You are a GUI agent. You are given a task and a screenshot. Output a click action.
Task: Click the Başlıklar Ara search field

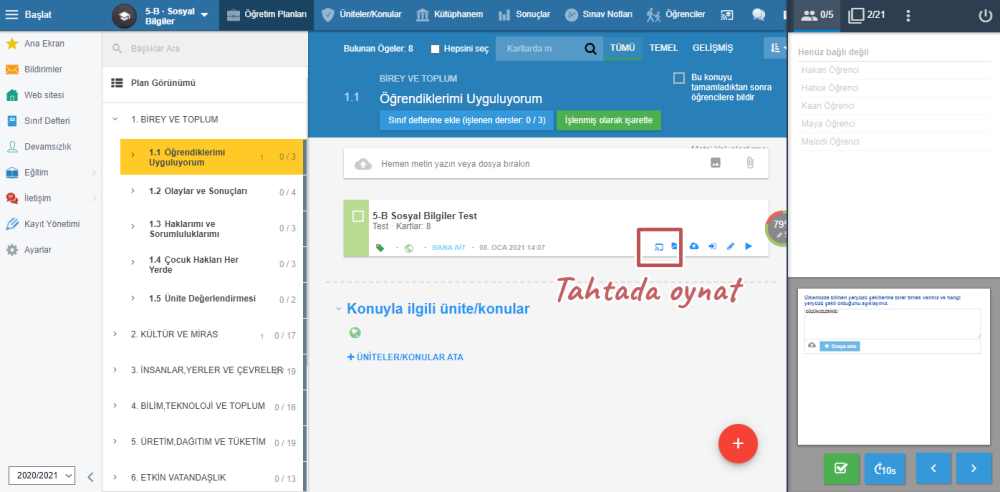(x=204, y=48)
